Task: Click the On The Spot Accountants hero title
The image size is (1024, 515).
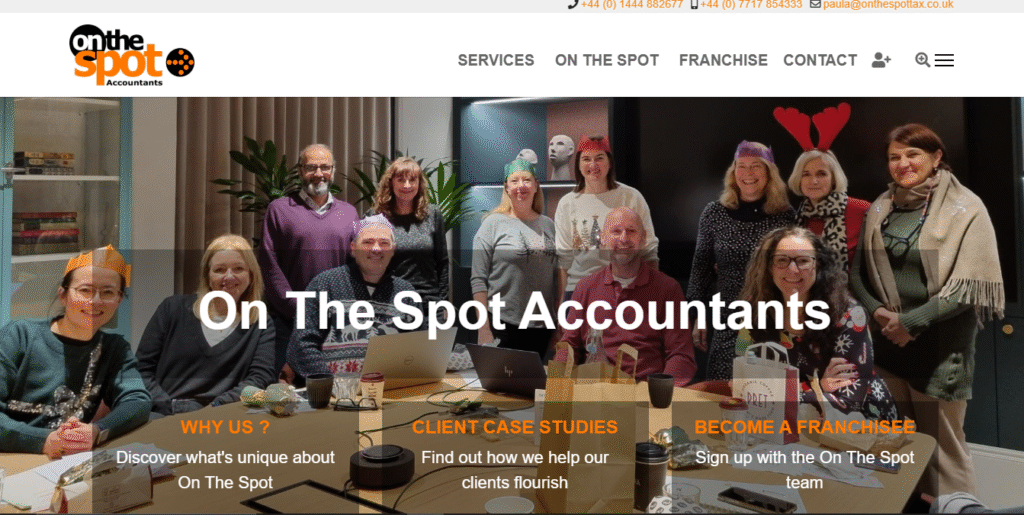Action: 514,311
